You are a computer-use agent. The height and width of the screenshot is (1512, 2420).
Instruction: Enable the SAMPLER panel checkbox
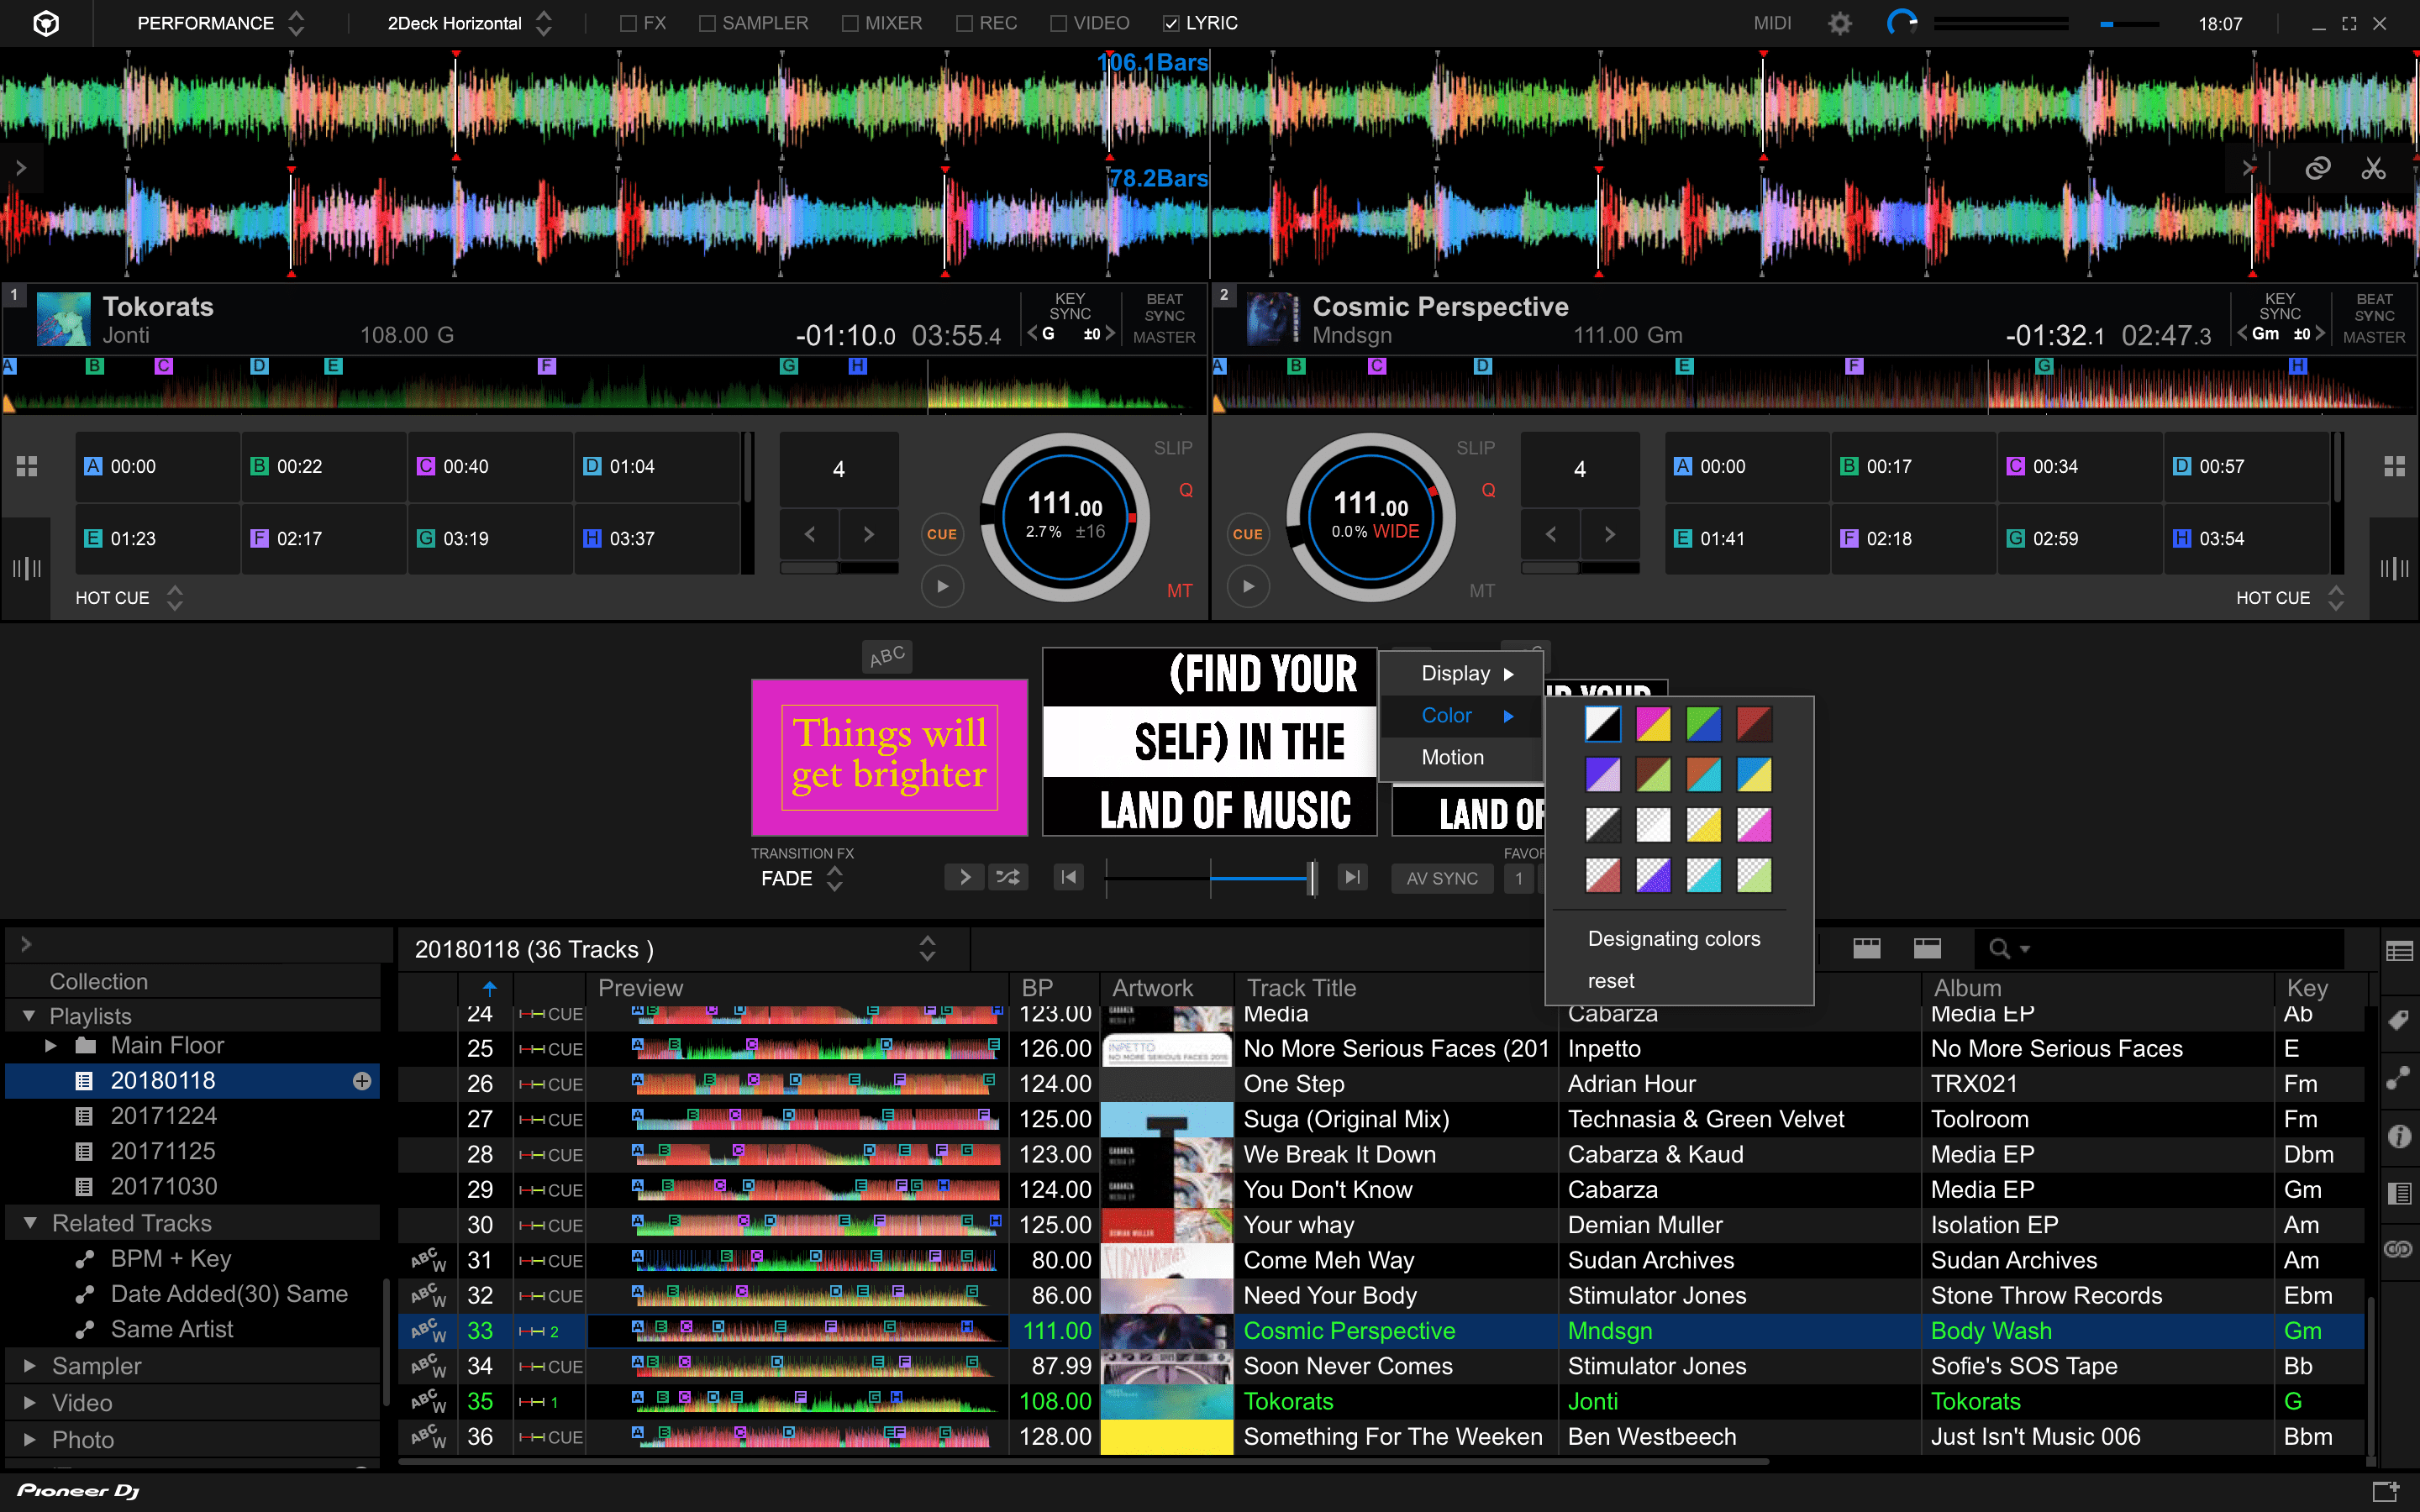click(x=707, y=23)
